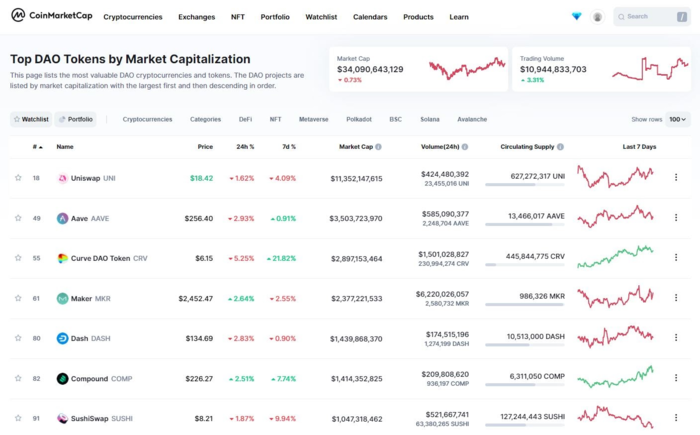Toggle the Watchlist filter button
Viewport: 700px width, 435px height.
[x=31, y=119]
